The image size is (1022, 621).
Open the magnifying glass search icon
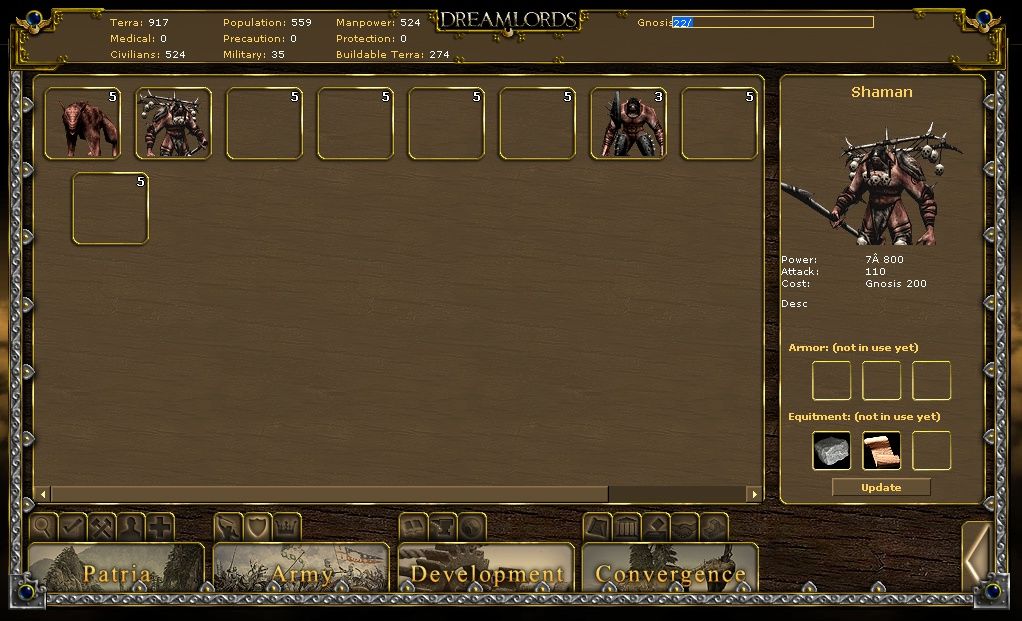click(44, 526)
